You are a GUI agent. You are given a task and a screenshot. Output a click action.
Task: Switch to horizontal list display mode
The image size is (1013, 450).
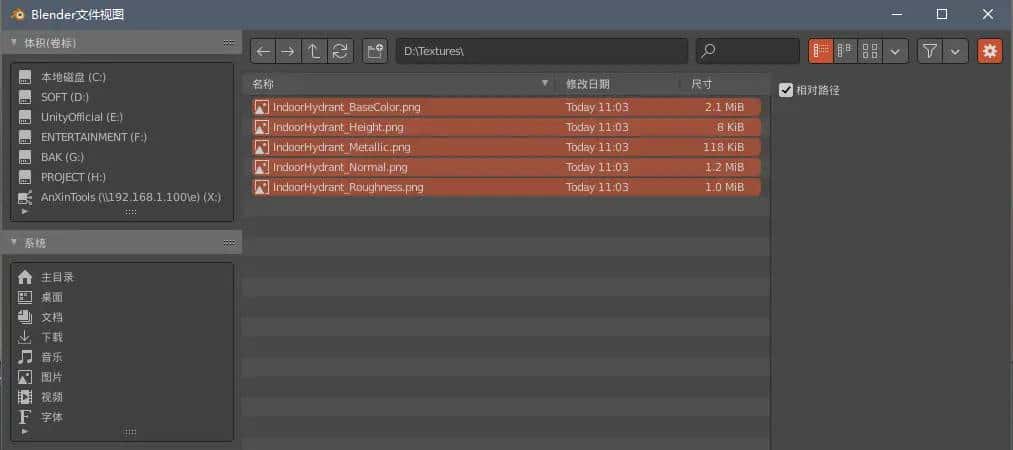point(846,52)
